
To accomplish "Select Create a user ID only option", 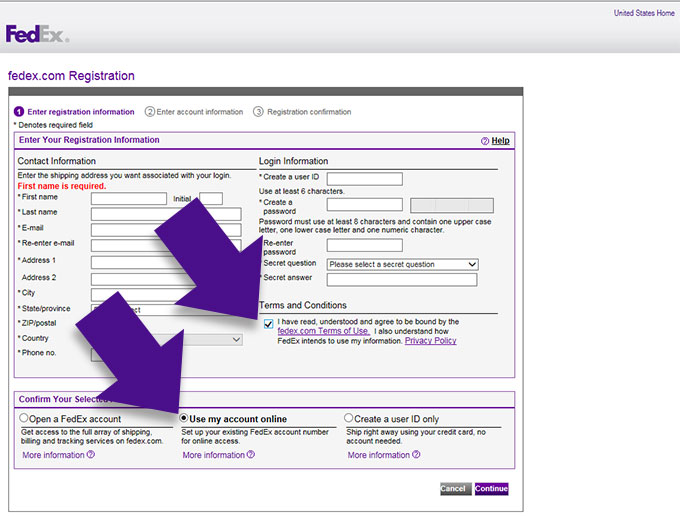I will [x=349, y=418].
